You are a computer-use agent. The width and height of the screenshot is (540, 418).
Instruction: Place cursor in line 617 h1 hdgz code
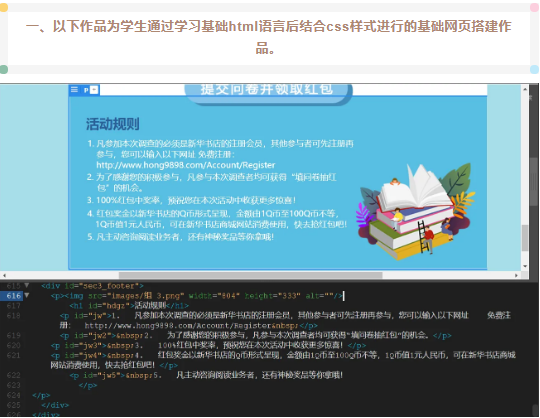tap(129, 305)
